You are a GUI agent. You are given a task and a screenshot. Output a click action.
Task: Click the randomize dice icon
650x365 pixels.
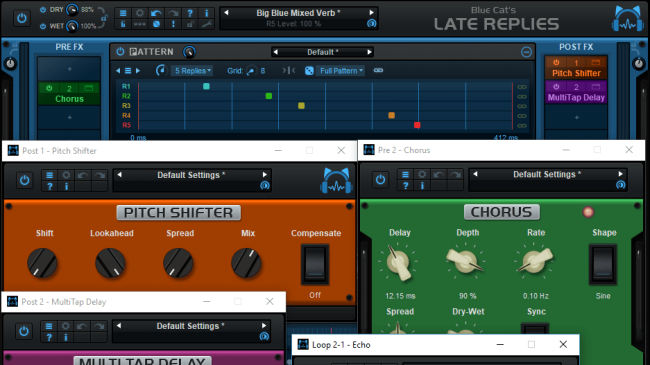tap(309, 71)
